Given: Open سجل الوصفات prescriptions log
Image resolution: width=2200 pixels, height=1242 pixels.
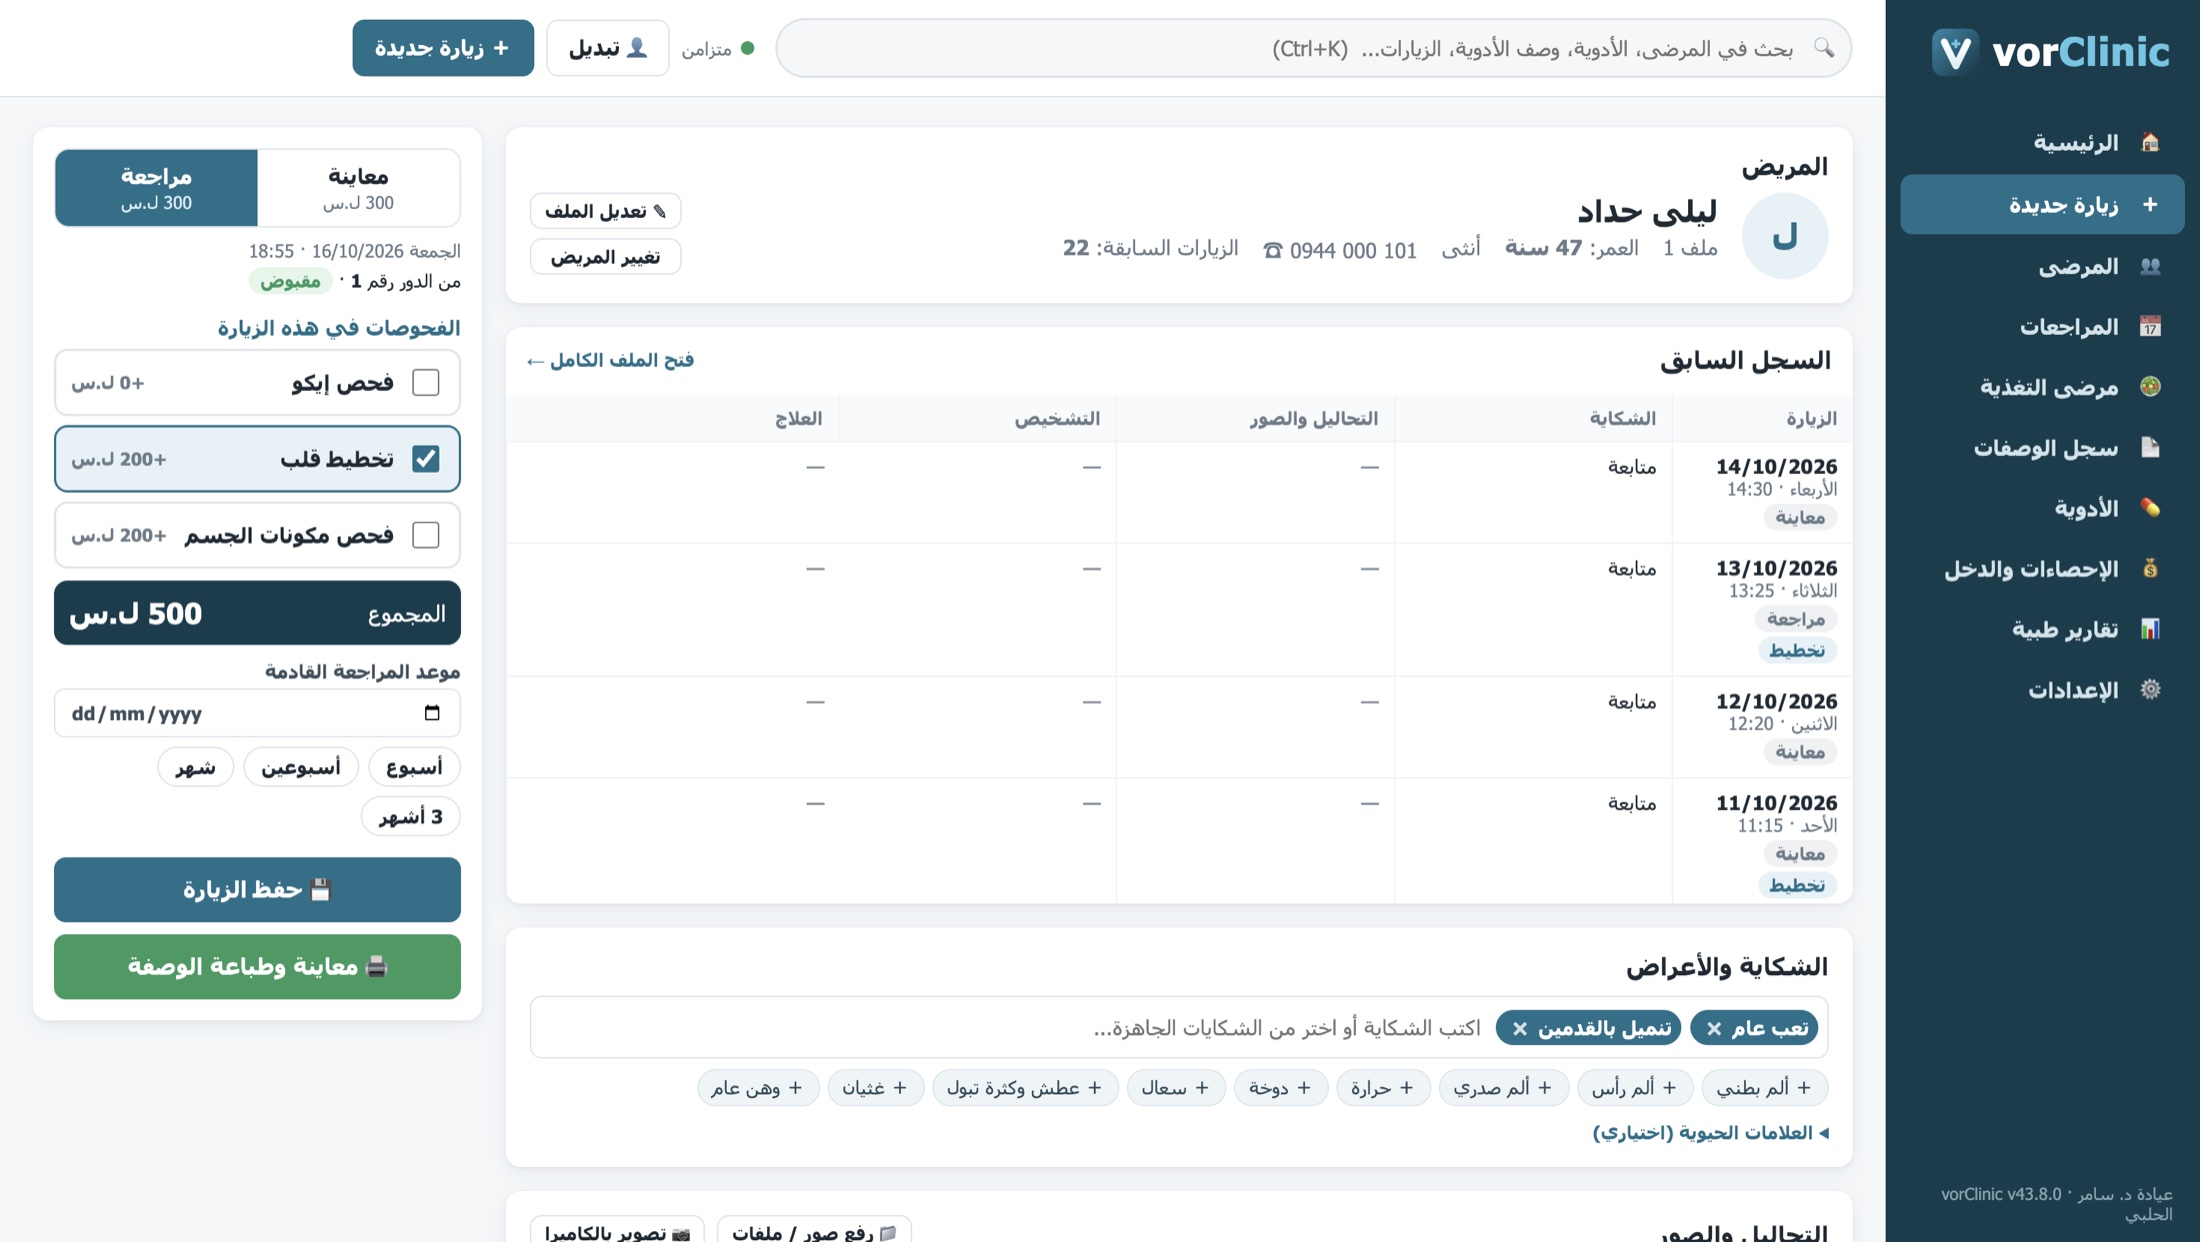Looking at the screenshot, I should 2042,447.
